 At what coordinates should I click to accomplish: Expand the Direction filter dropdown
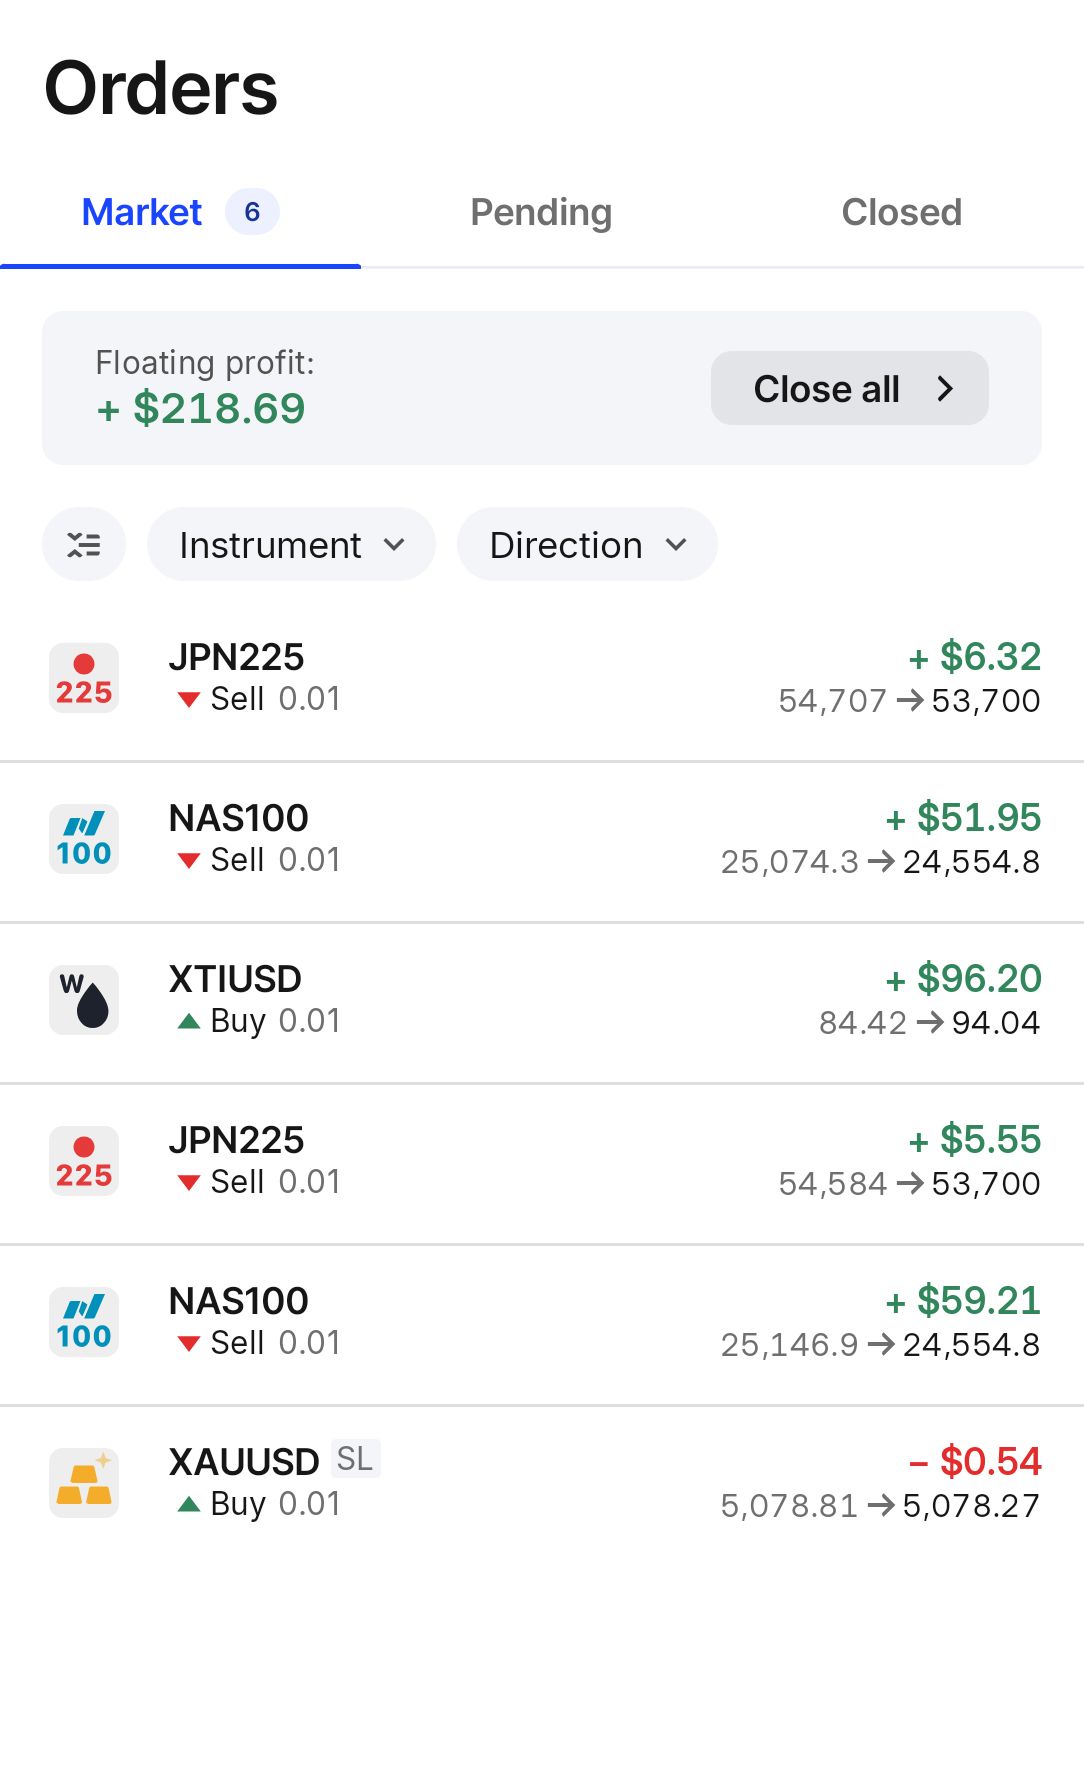587,545
